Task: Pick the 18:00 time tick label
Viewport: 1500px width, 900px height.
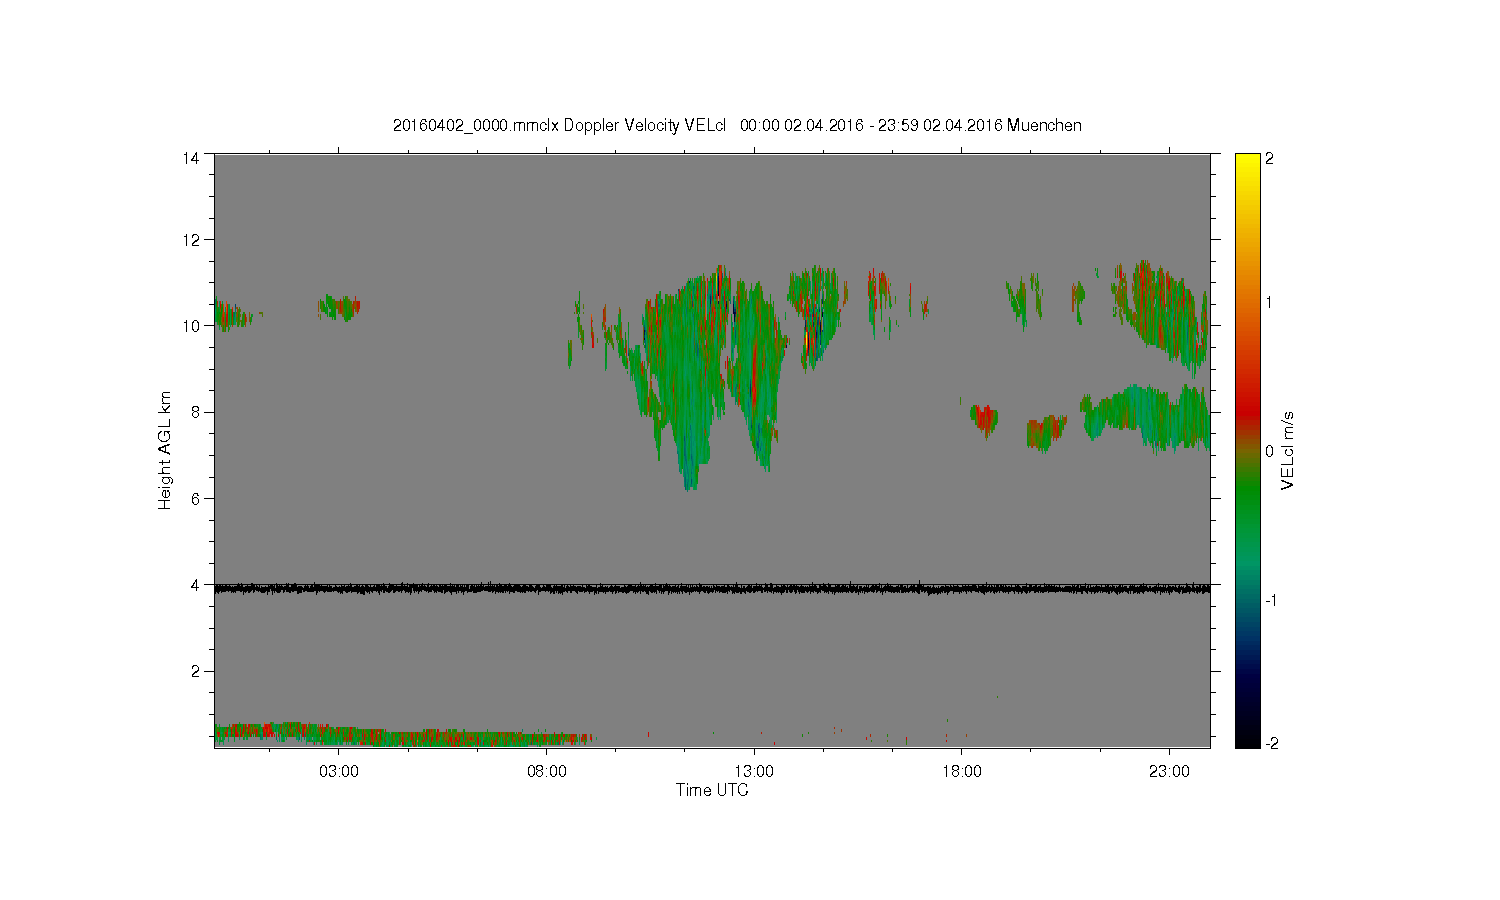Action: click(962, 771)
